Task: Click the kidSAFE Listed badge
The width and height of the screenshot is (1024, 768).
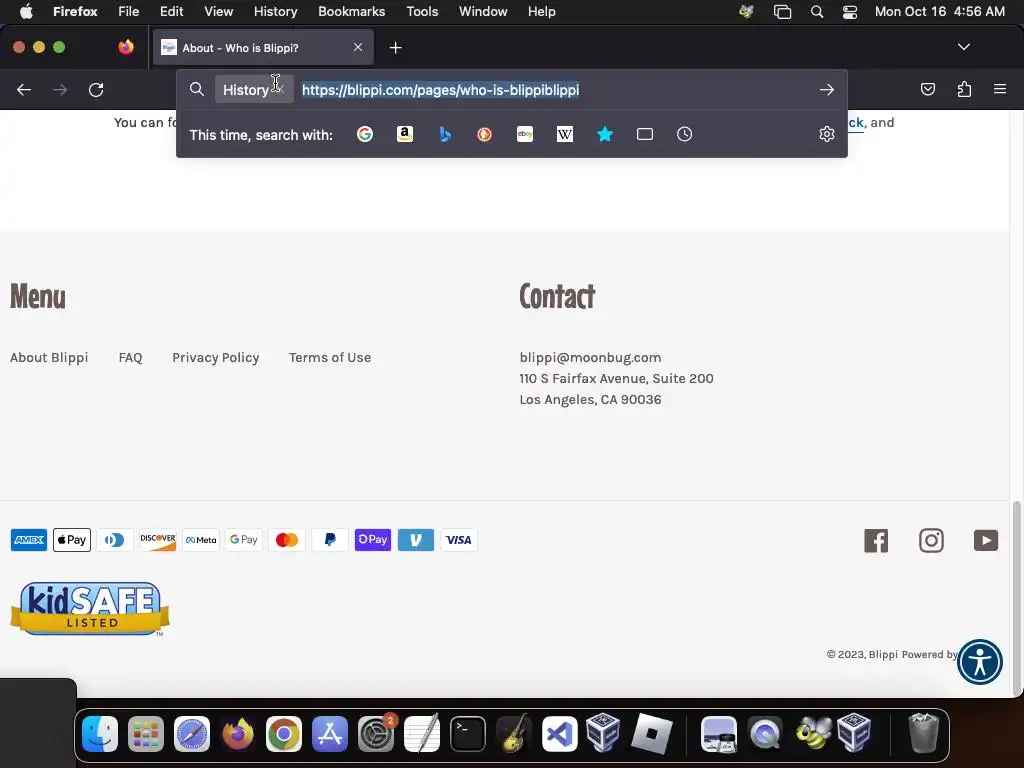Action: 89,609
